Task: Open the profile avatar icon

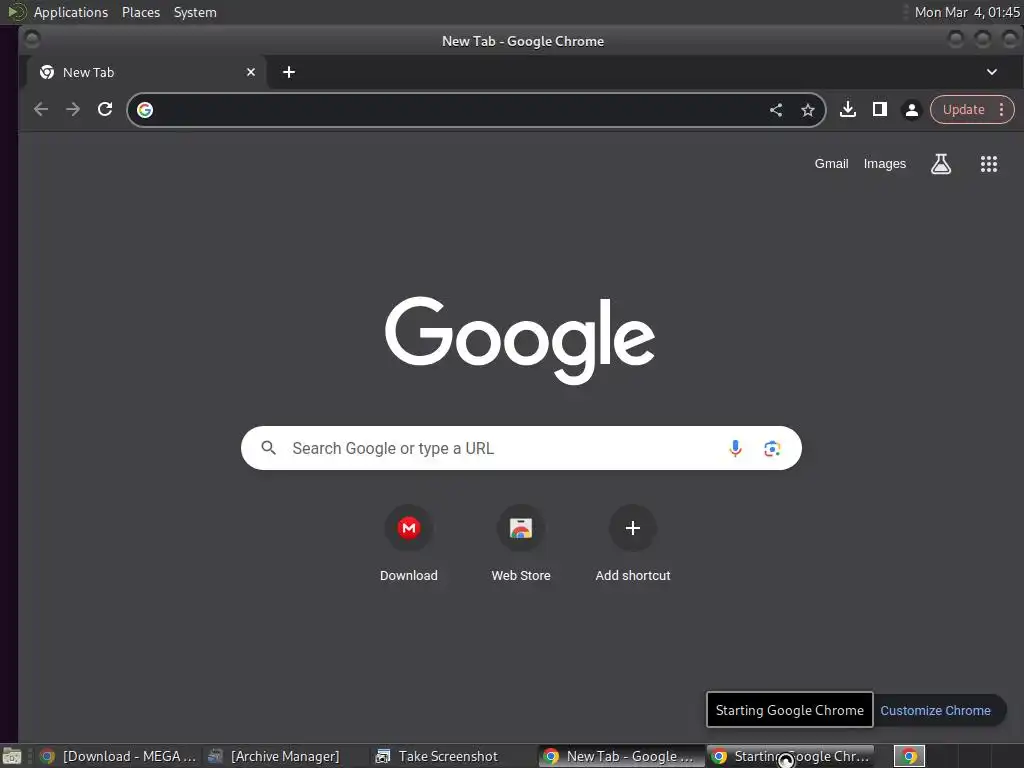Action: coord(912,110)
